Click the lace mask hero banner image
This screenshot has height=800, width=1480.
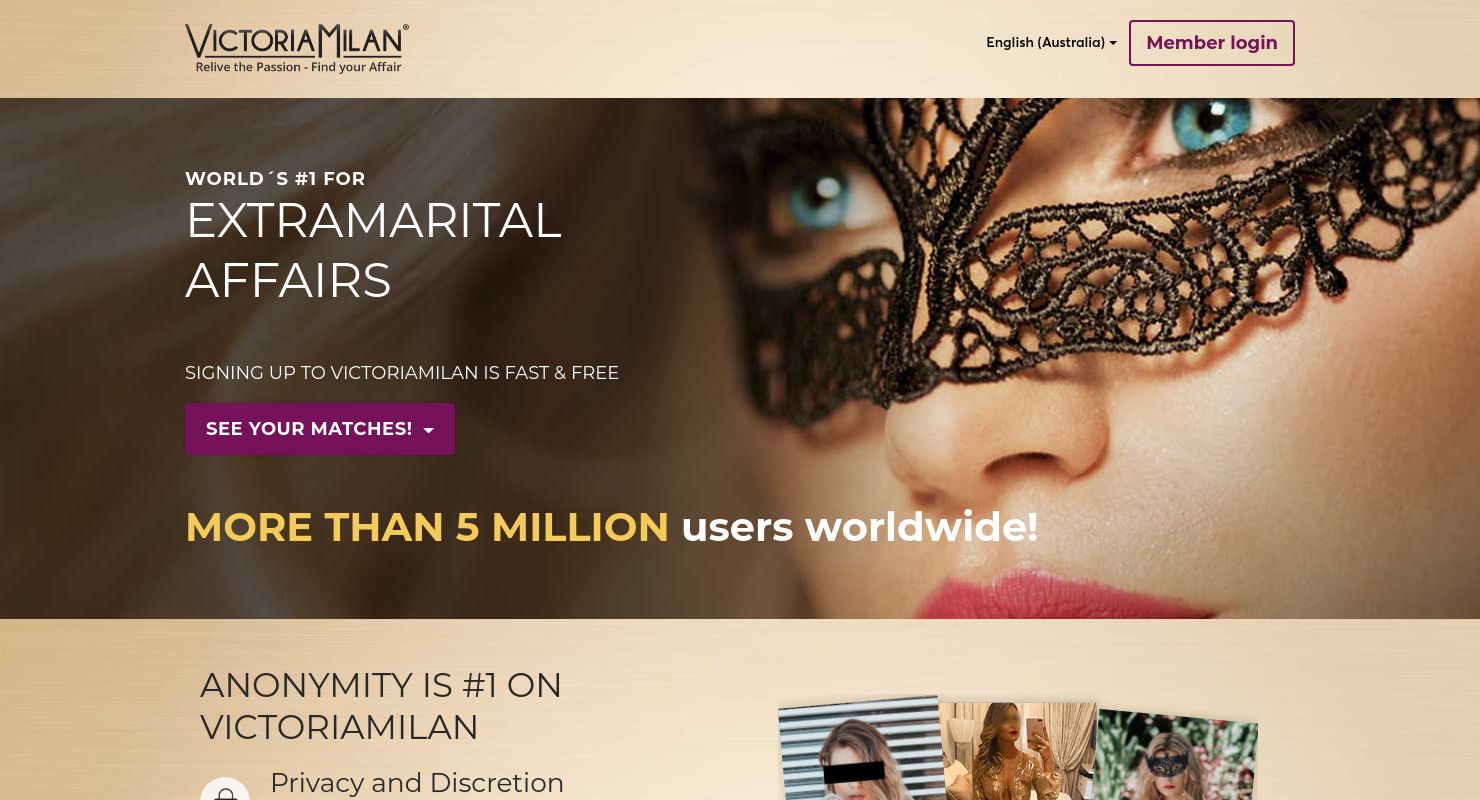coord(740,358)
